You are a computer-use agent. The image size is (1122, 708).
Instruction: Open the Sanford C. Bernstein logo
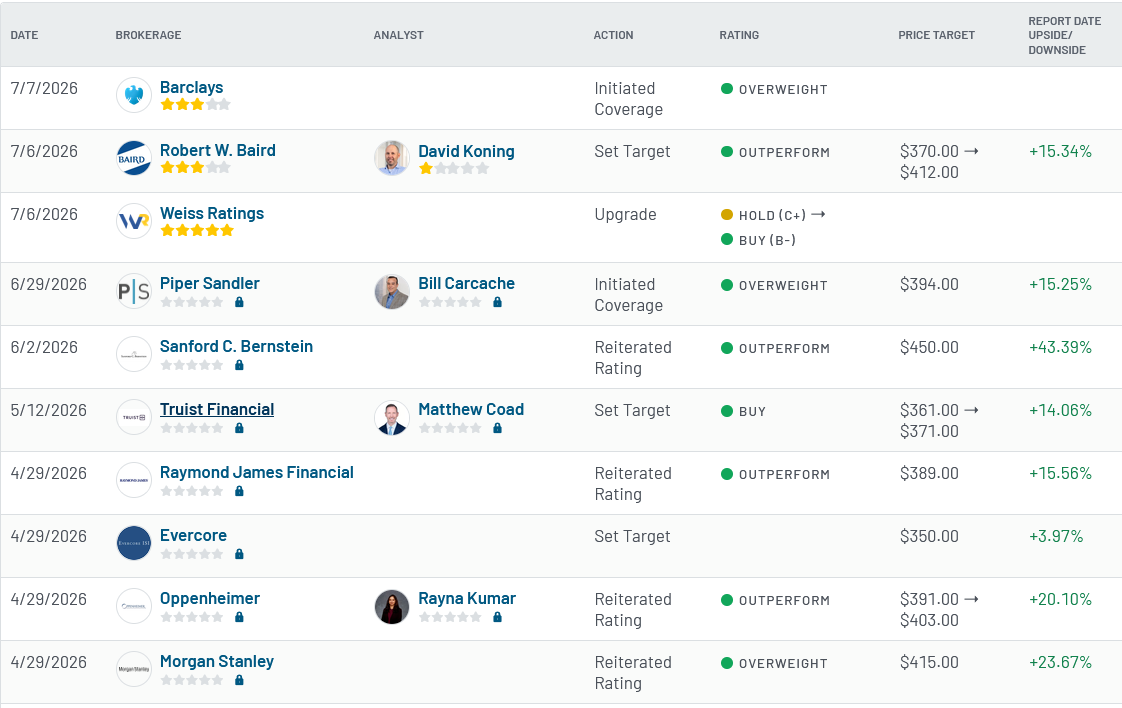pos(134,354)
